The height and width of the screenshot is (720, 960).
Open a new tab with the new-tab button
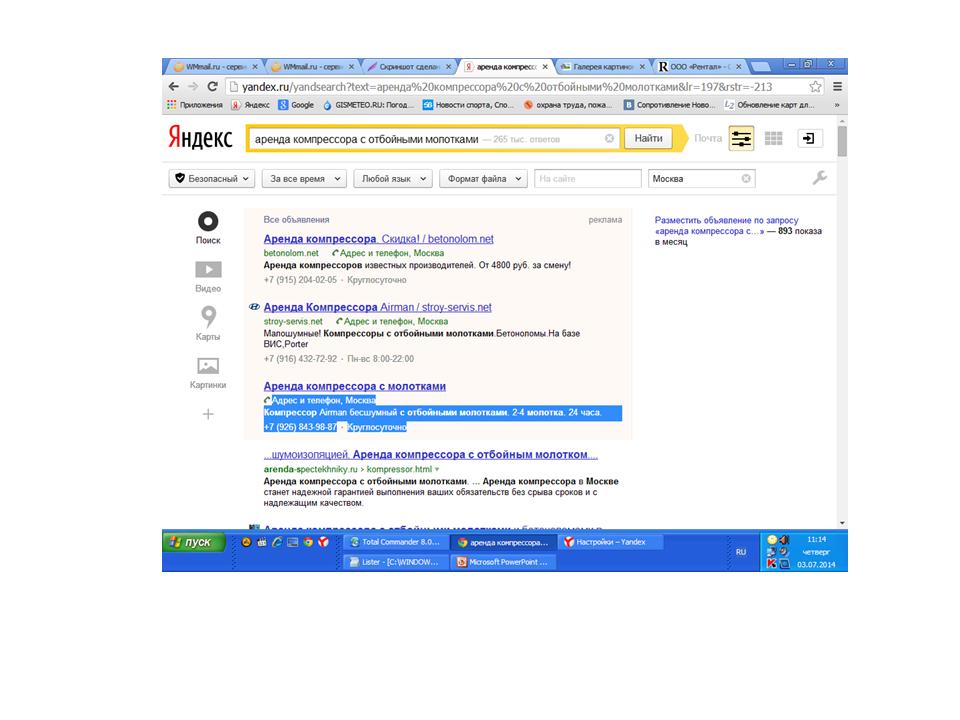760,67
